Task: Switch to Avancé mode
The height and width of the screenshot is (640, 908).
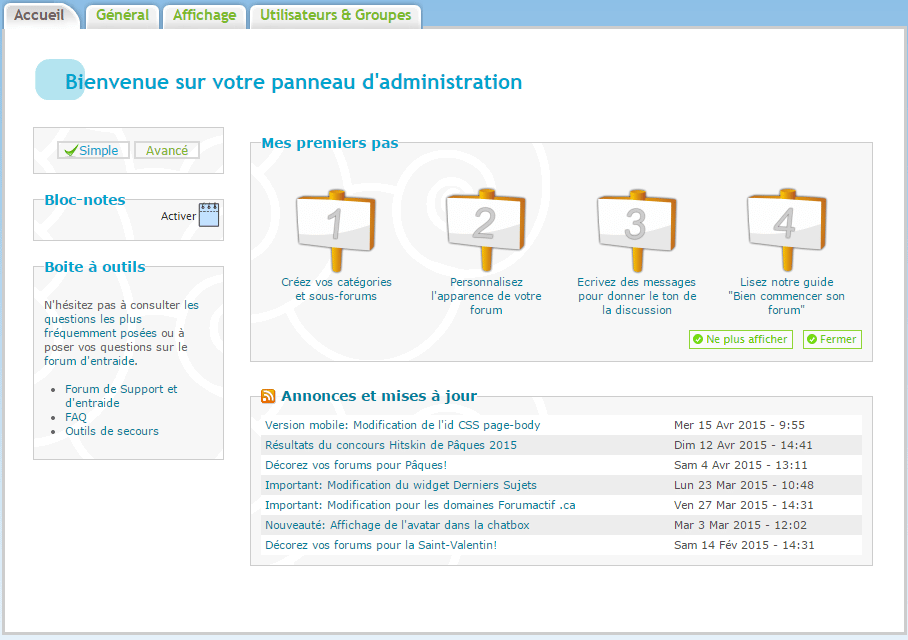Action: pyautogui.click(x=167, y=151)
